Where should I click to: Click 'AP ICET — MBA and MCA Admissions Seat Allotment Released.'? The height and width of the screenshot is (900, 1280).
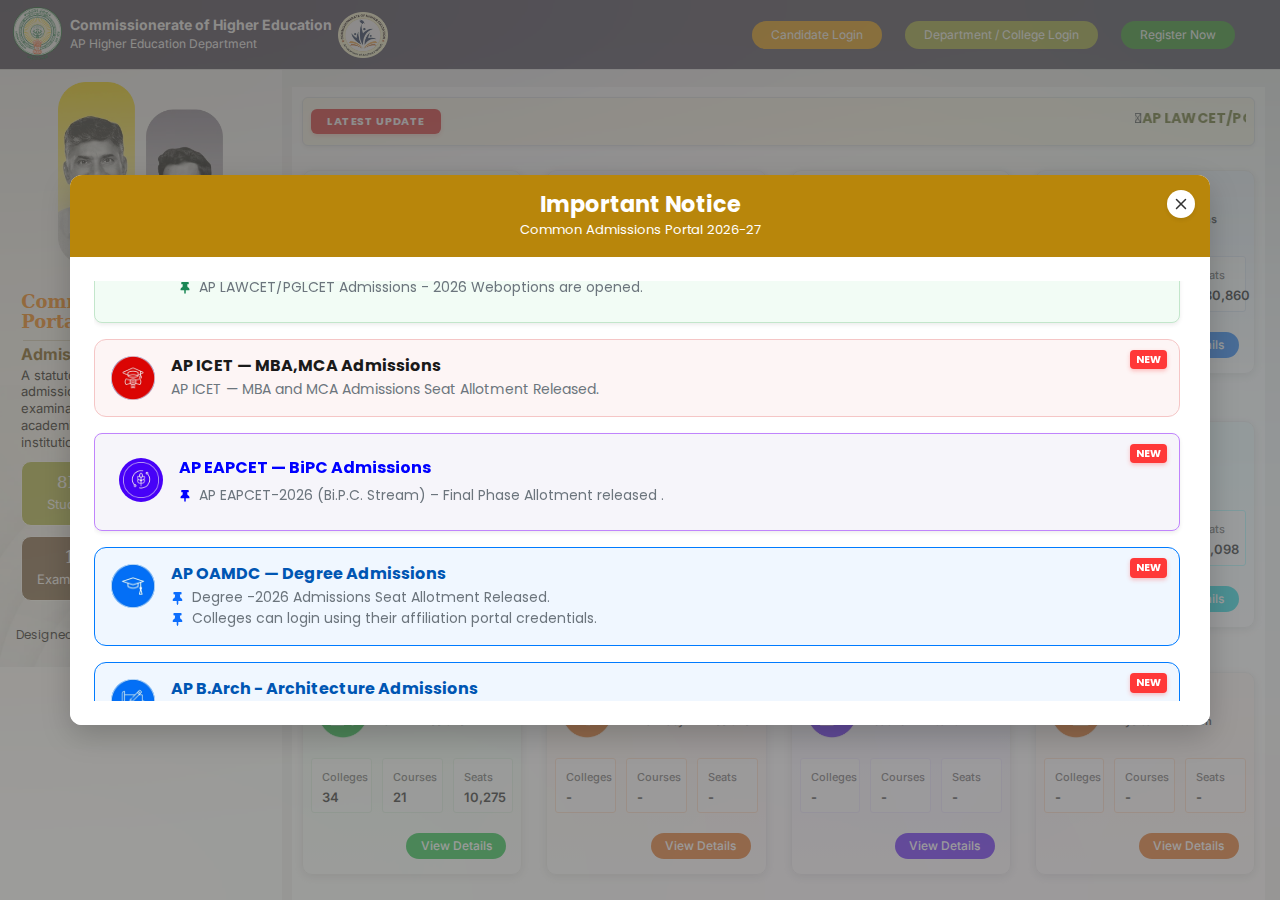point(385,389)
